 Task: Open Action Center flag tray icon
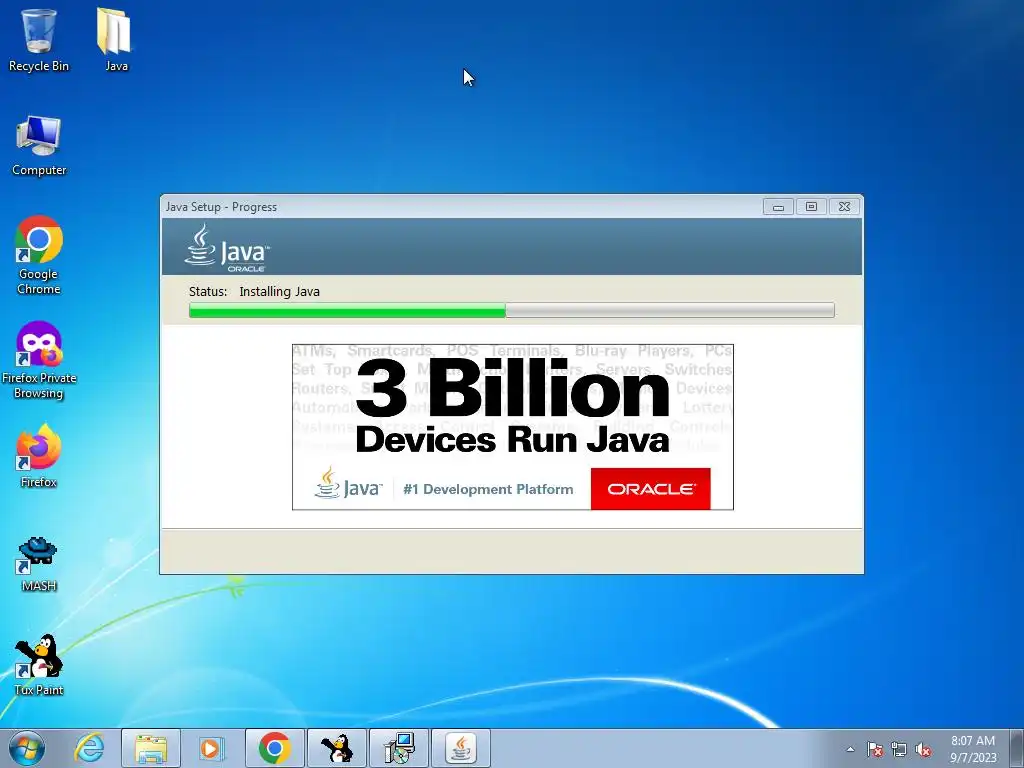pos(874,749)
